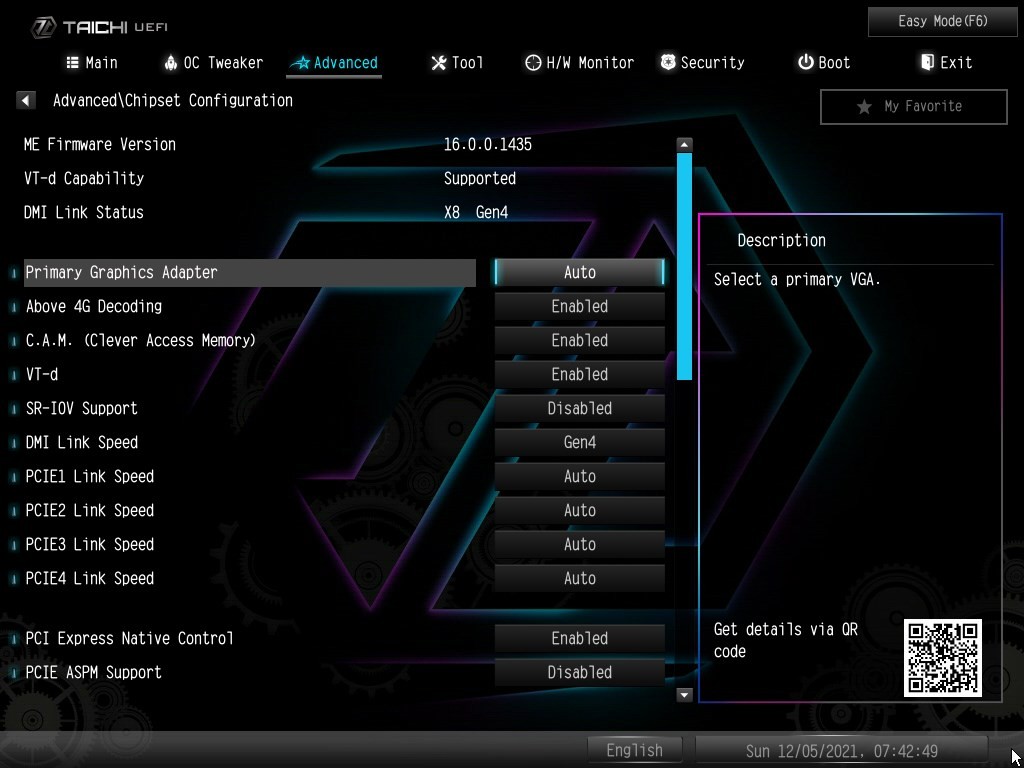1024x768 pixels.
Task: Select C.A.M. (Clever Access Memory) label
Action: pos(140,340)
